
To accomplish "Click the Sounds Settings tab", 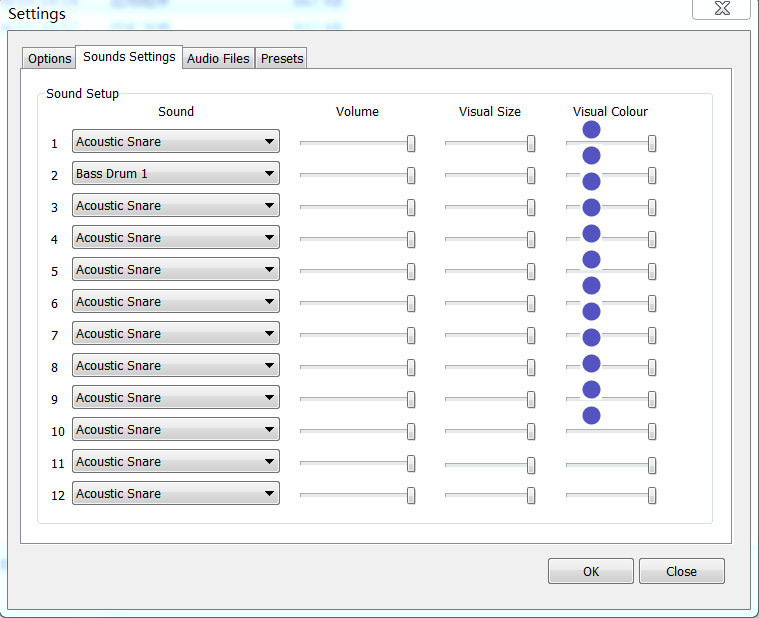I will pos(129,57).
